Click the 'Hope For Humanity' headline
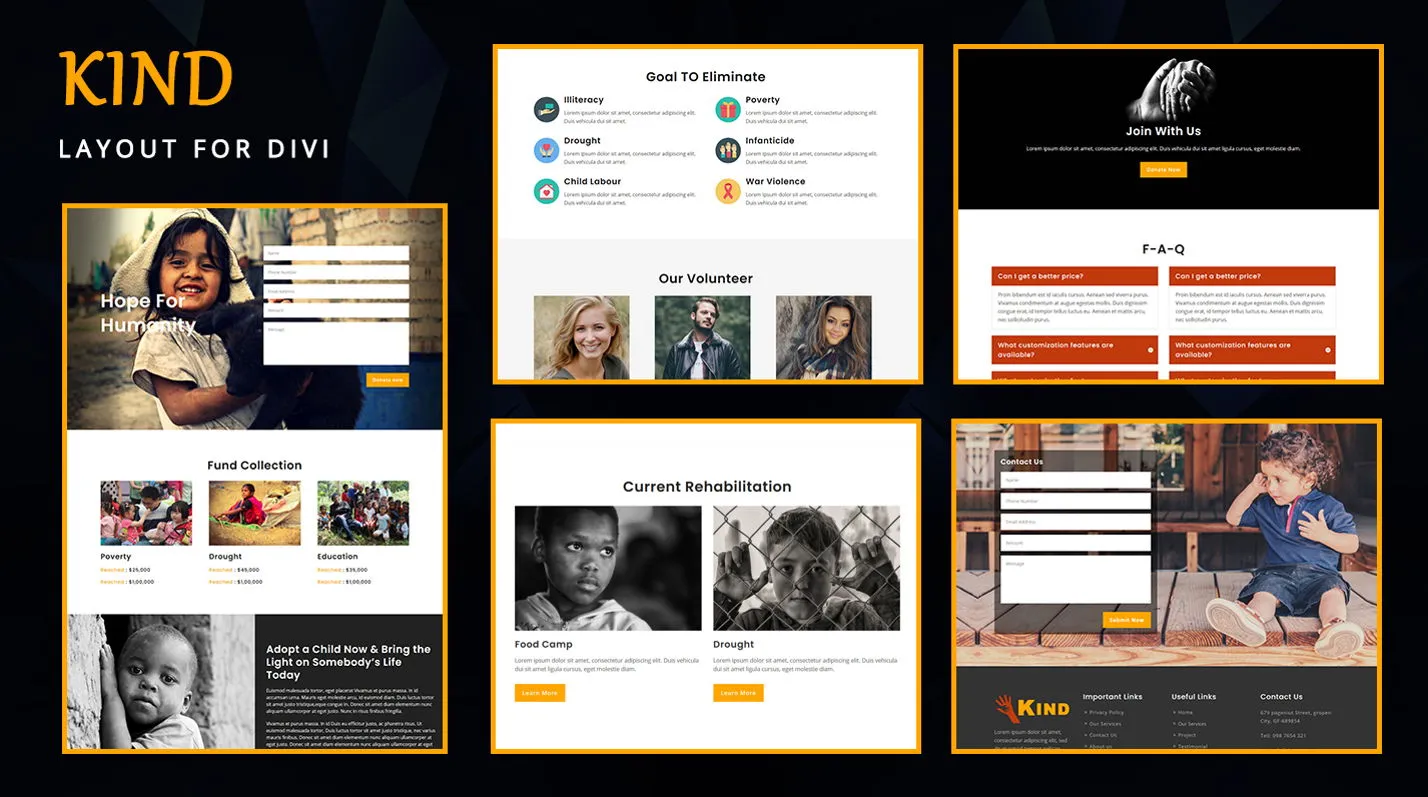Image resolution: width=1428 pixels, height=797 pixels. tap(148, 313)
